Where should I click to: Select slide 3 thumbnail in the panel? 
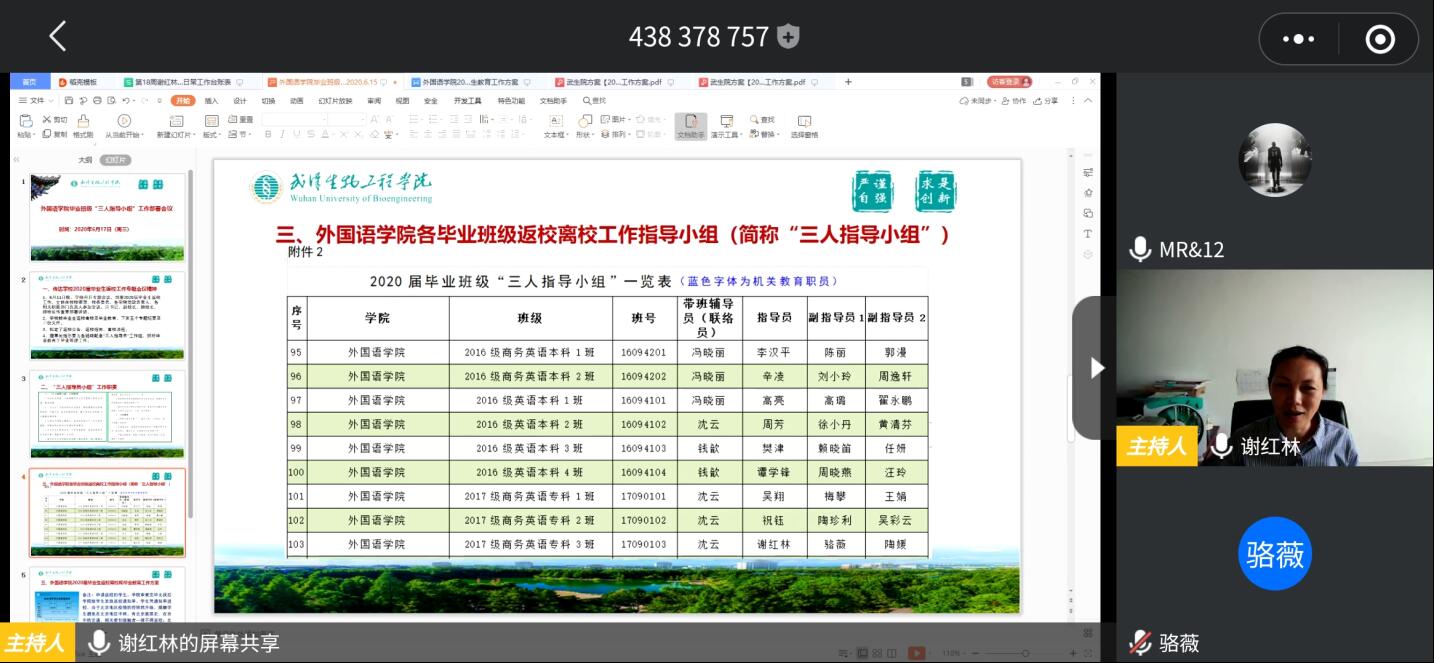click(x=106, y=410)
